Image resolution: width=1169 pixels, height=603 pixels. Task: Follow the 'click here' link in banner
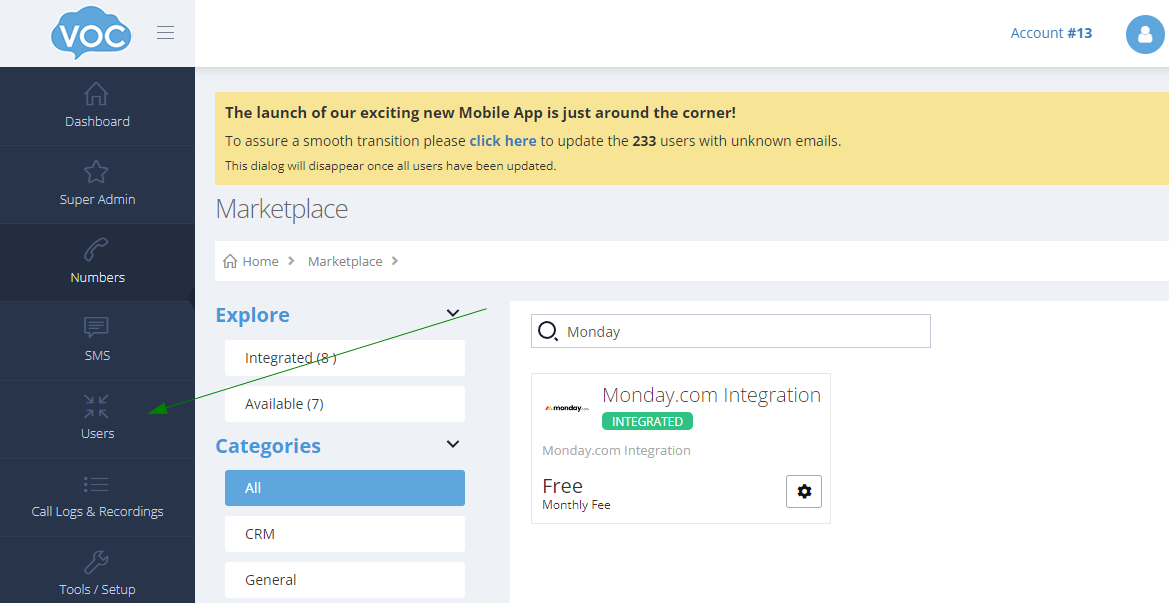tap(503, 141)
